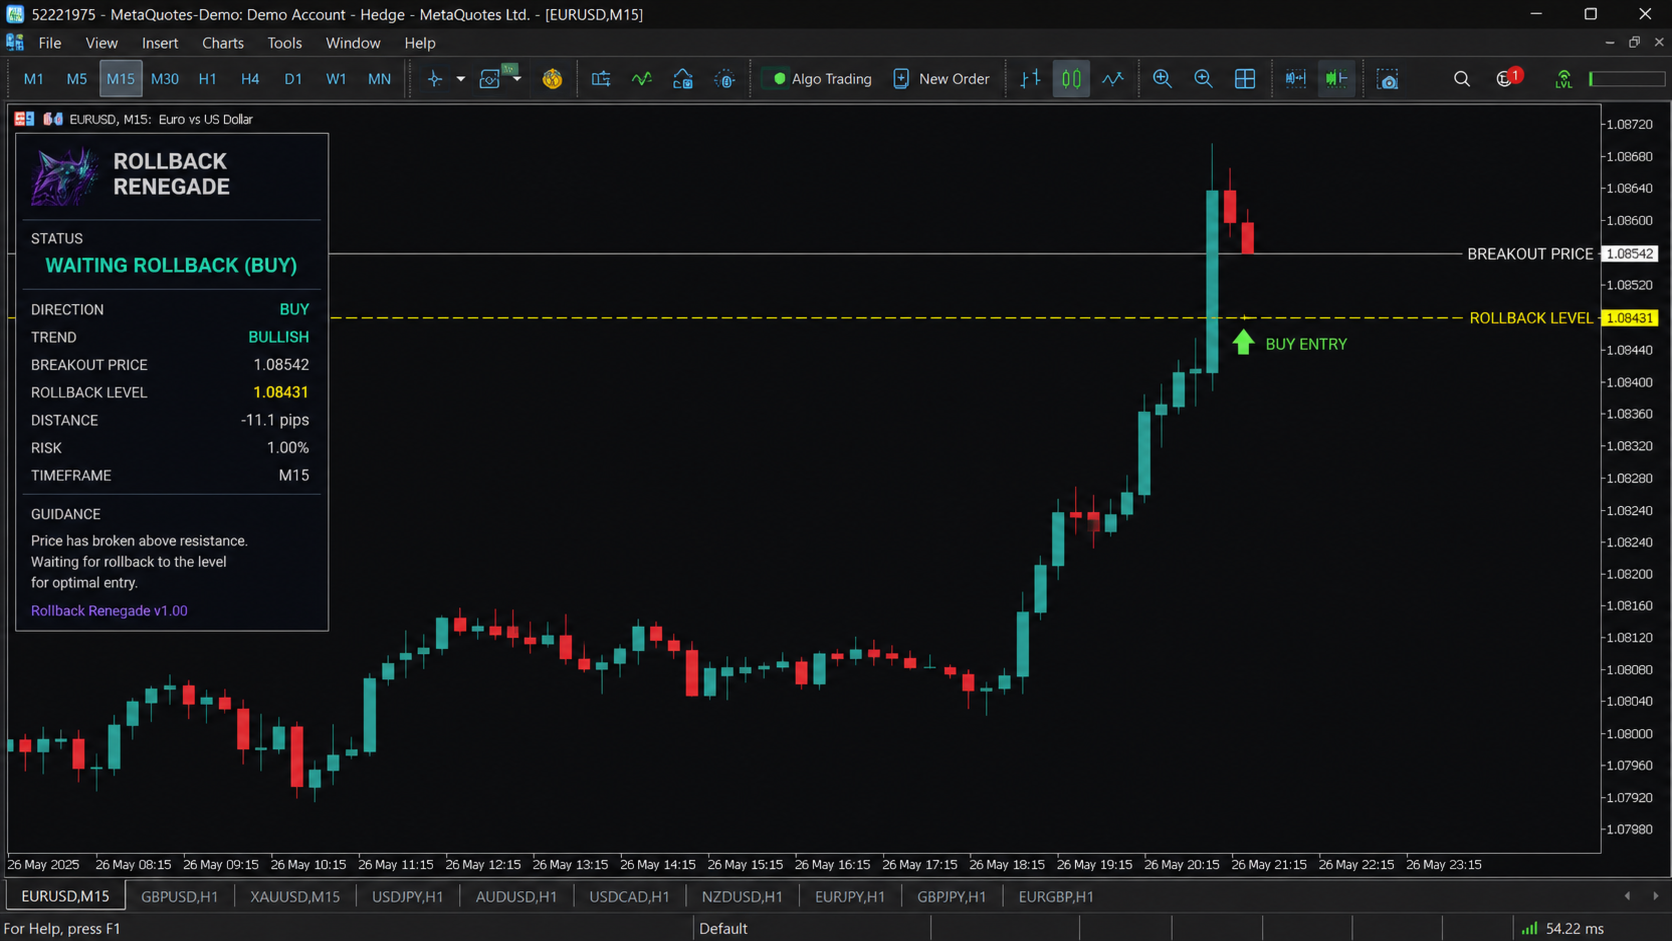The image size is (1672, 941).
Task: Select the M1 timeframe
Action: click(33, 79)
